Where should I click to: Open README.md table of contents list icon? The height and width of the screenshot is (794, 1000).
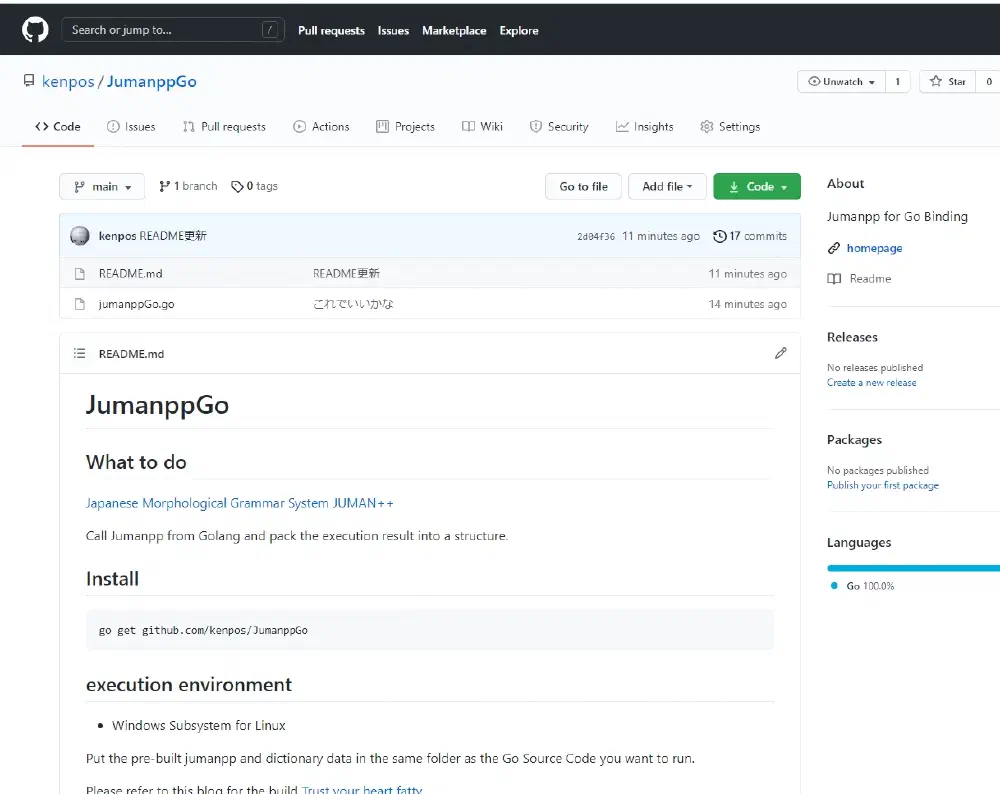[79, 353]
